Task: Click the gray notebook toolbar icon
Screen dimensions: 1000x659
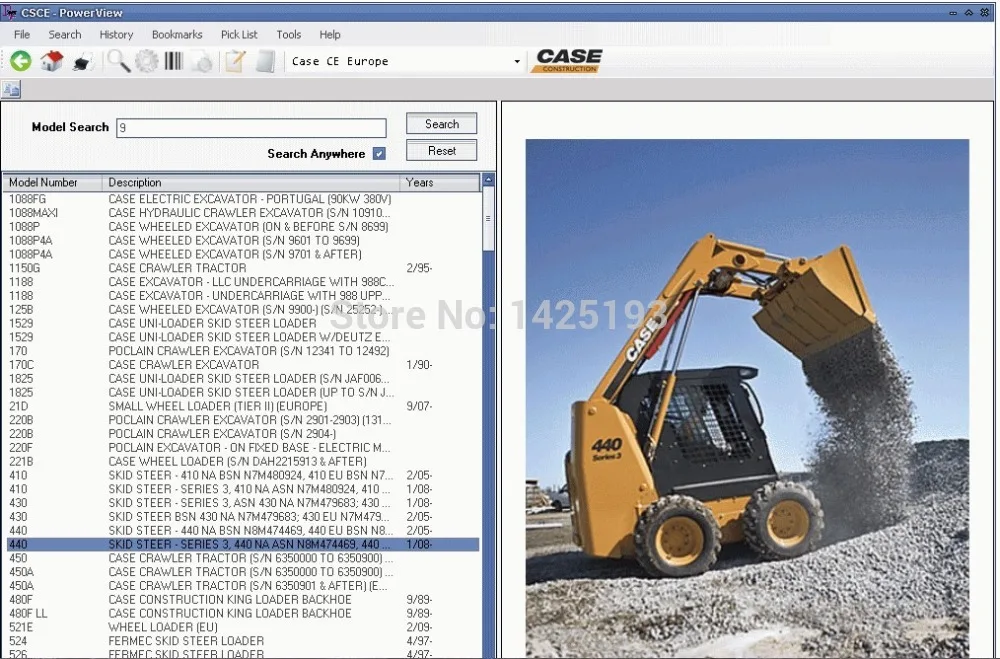Action: (x=265, y=61)
